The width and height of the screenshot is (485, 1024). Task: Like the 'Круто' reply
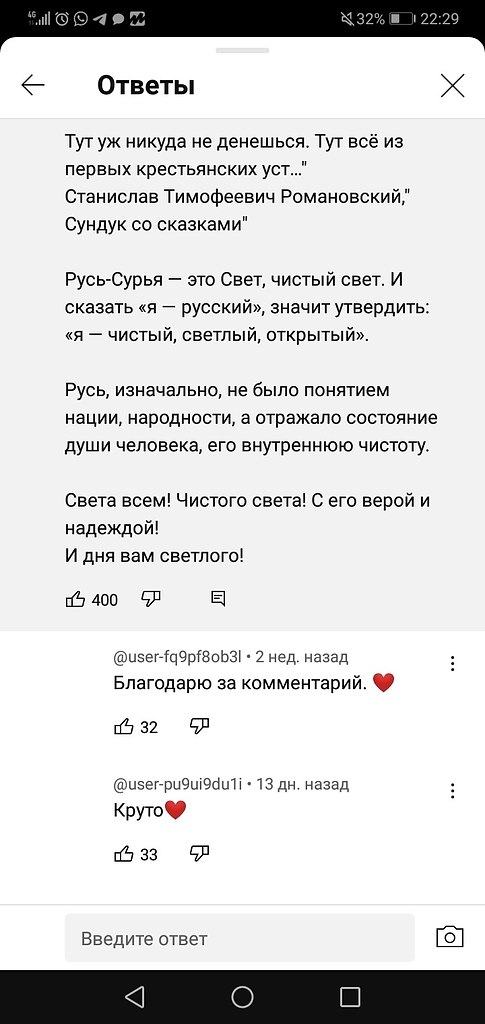tap(124, 853)
